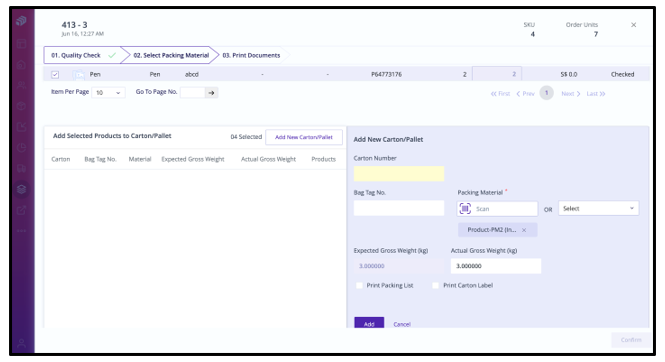Select page 1 in pagination
665x362 pixels.
coord(546,93)
